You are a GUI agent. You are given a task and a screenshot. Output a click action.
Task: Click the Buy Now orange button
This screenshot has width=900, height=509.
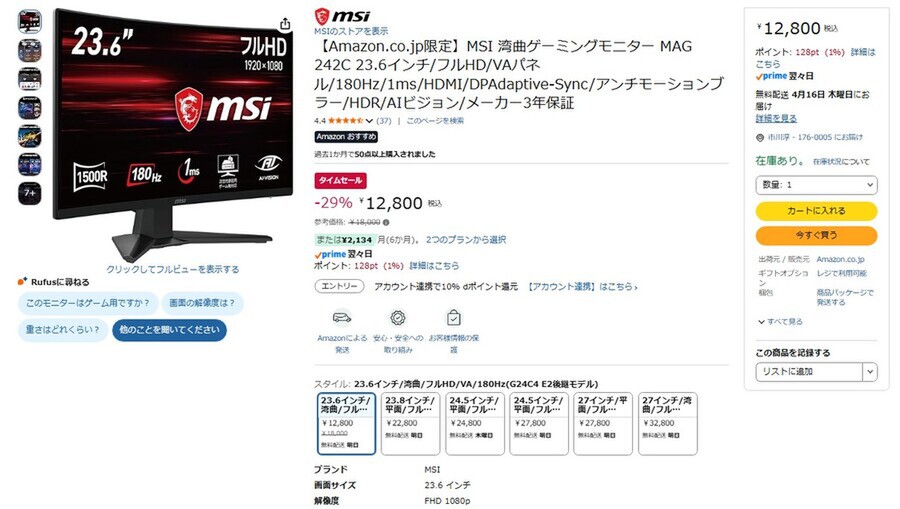coord(816,235)
